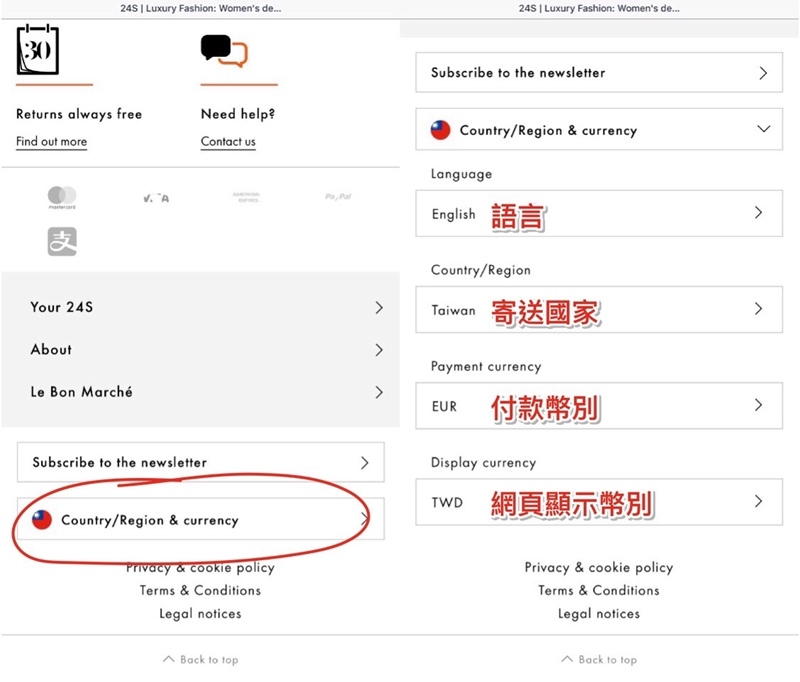Click the Visa payment logo

coord(156,198)
